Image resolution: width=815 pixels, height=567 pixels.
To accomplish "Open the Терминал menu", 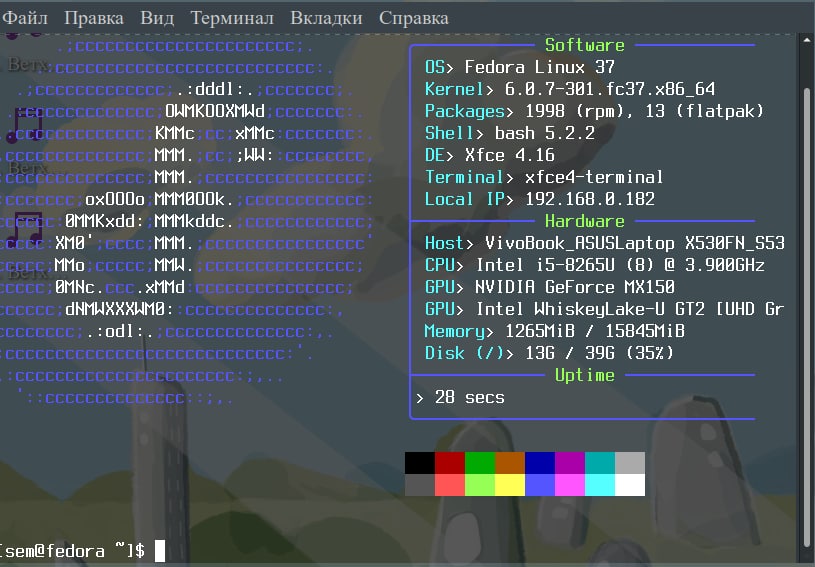I will pos(232,18).
